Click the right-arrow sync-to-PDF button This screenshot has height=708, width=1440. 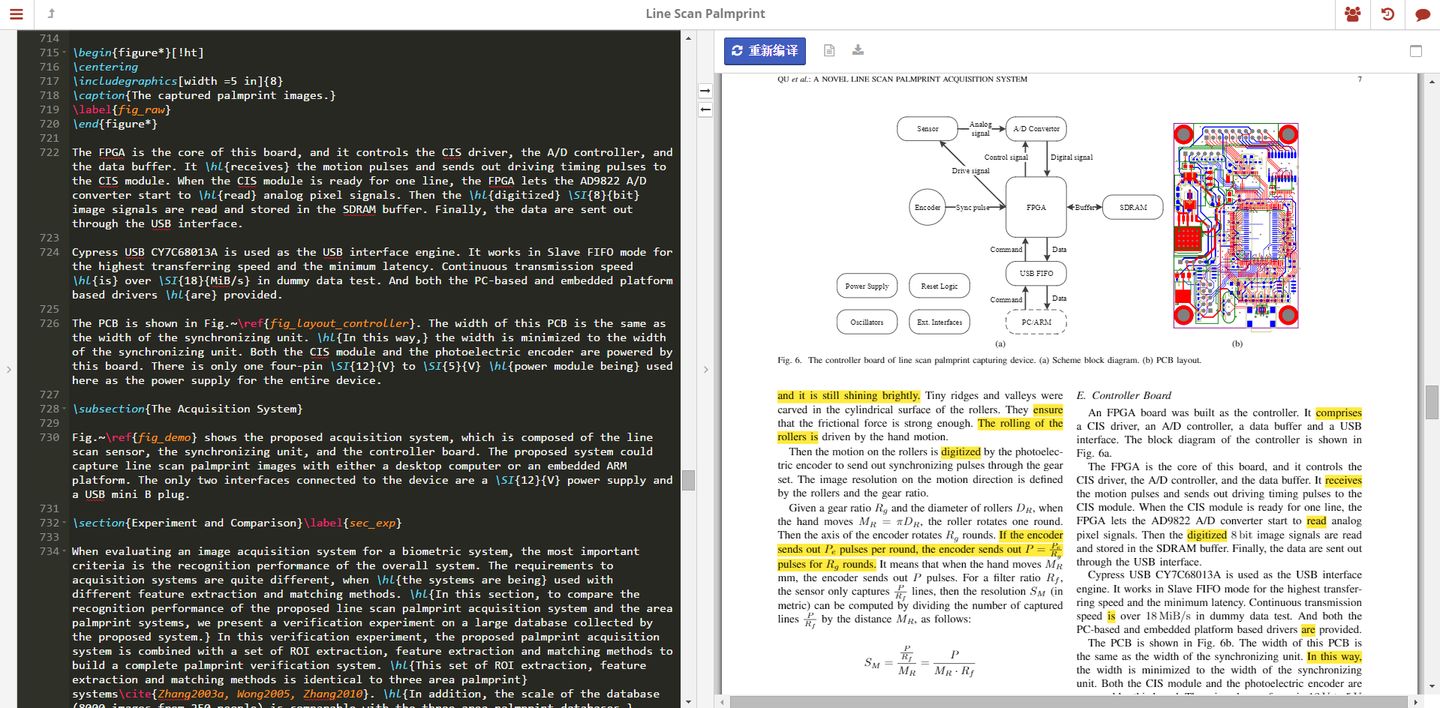(705, 91)
